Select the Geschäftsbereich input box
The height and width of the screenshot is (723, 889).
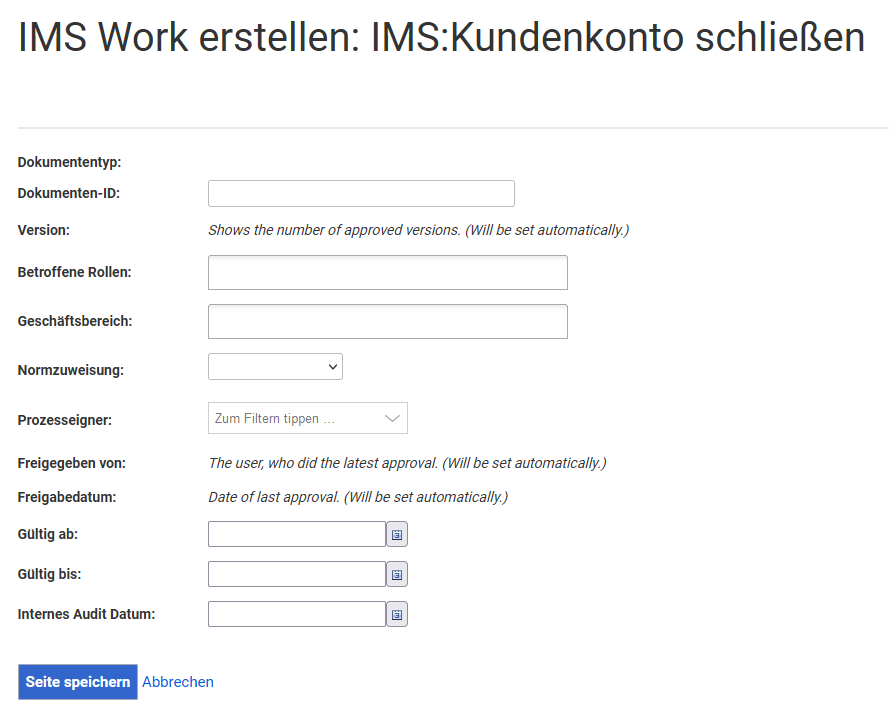(x=387, y=322)
